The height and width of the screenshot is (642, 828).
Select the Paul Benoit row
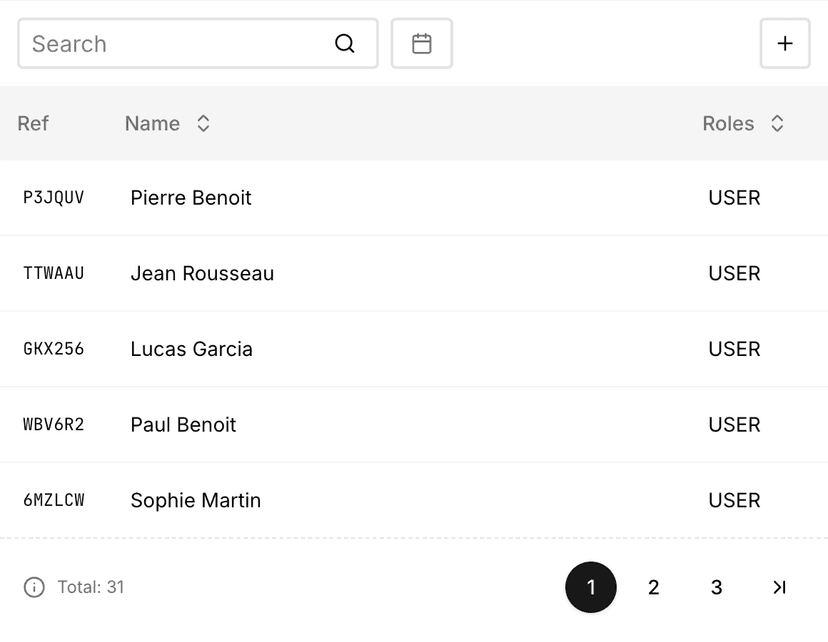pos(183,425)
